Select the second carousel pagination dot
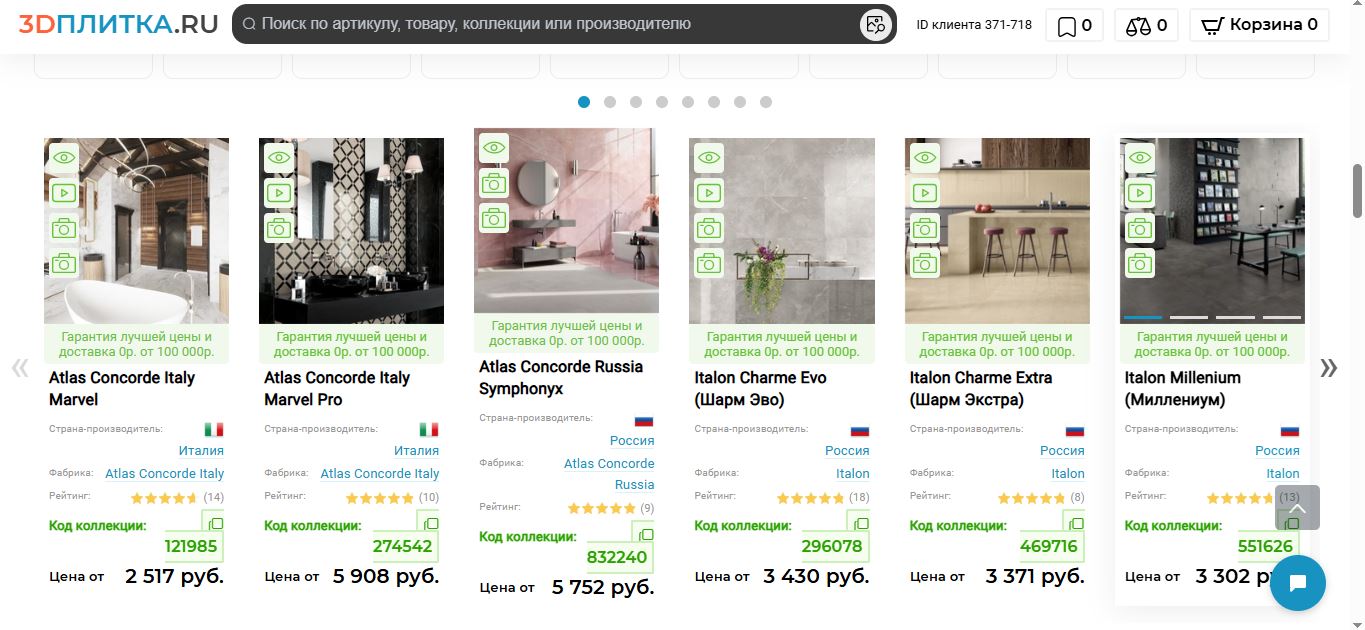1365x630 pixels. coord(610,102)
